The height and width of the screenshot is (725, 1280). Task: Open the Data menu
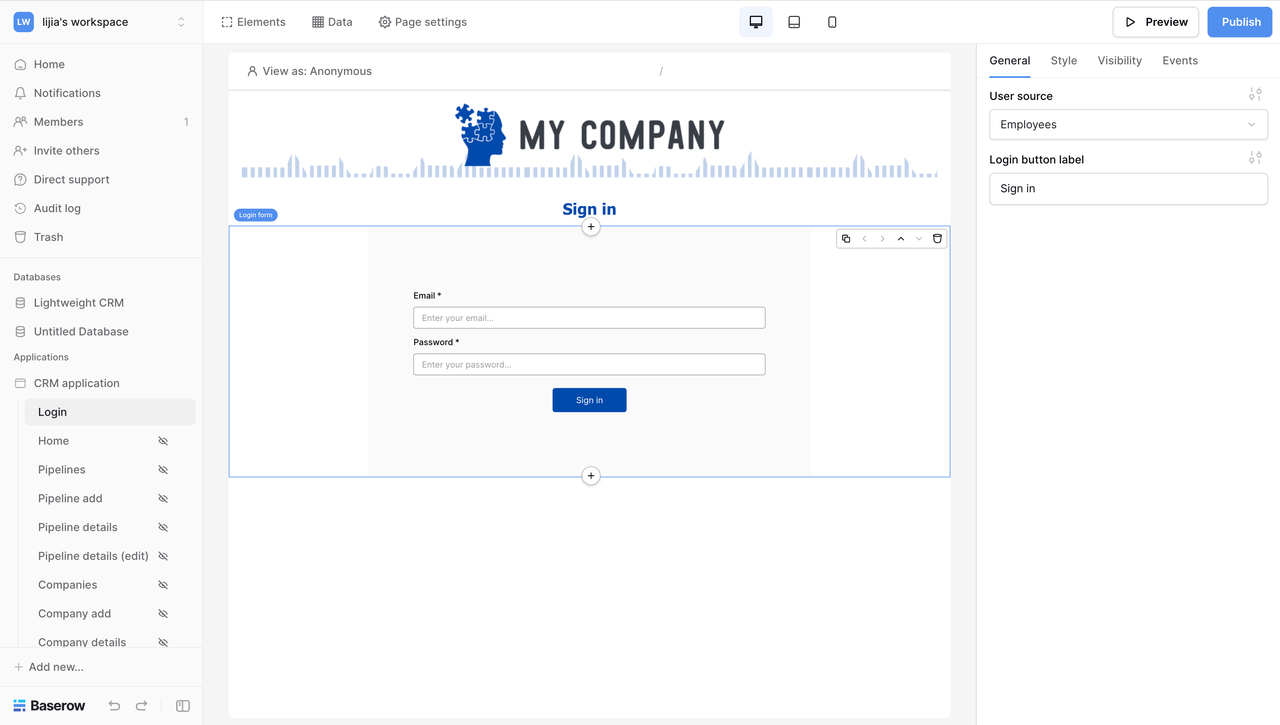[x=332, y=22]
